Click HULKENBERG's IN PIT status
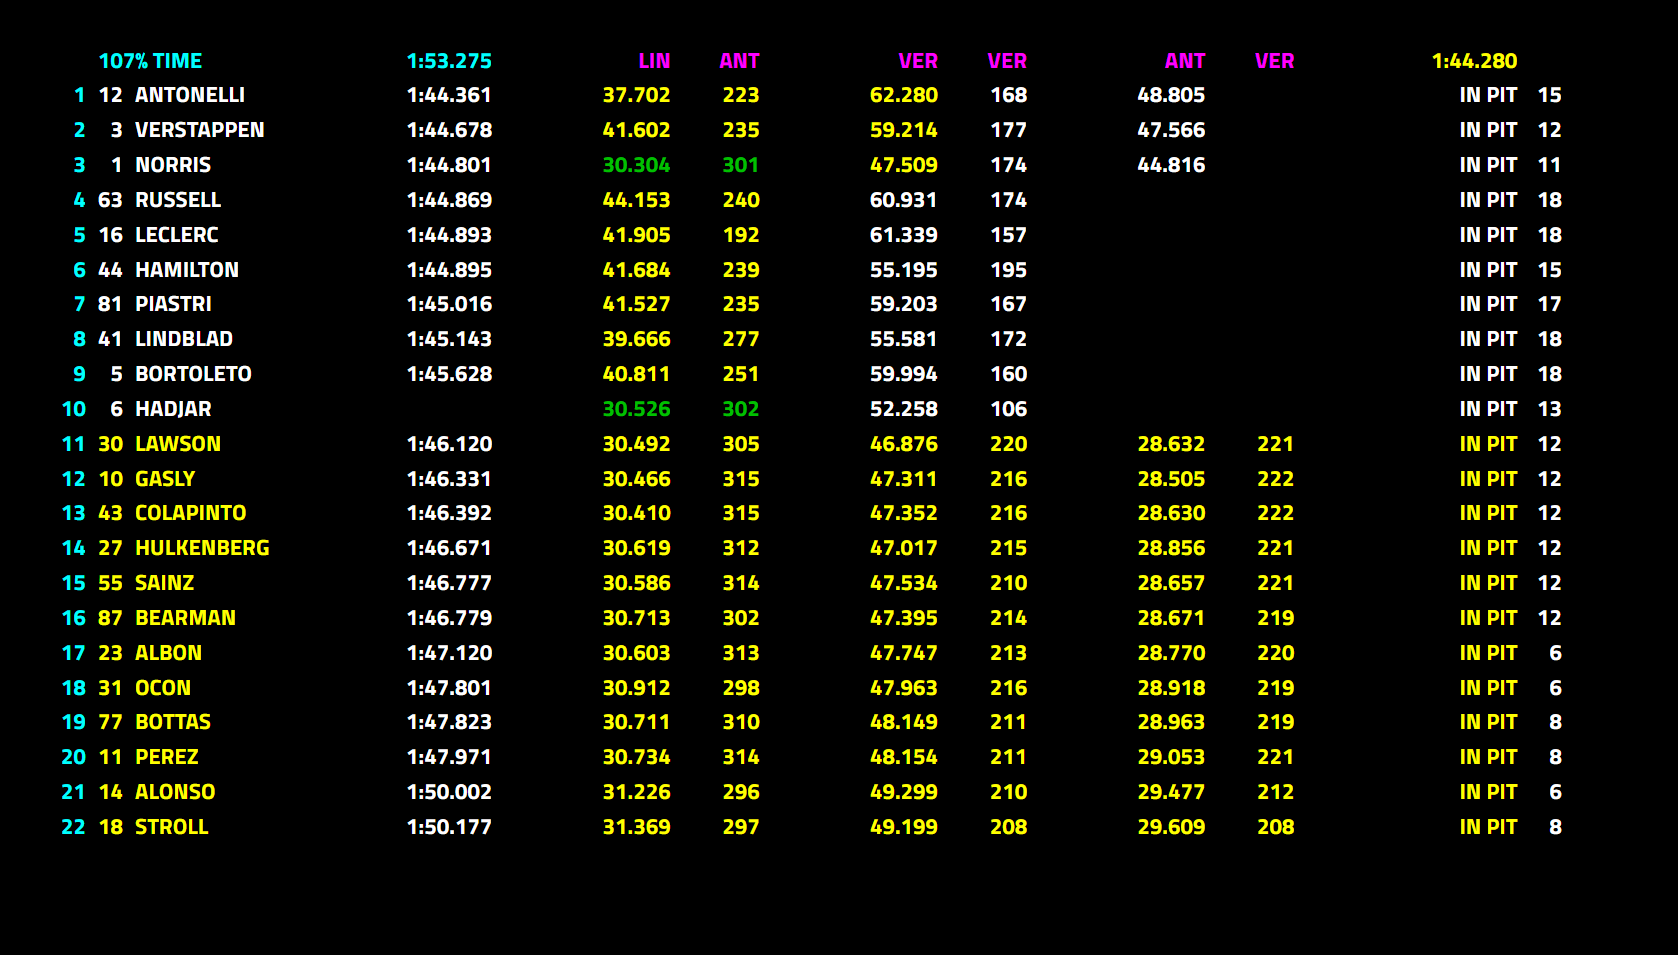Screen dimensions: 1678x955 (x=1488, y=548)
